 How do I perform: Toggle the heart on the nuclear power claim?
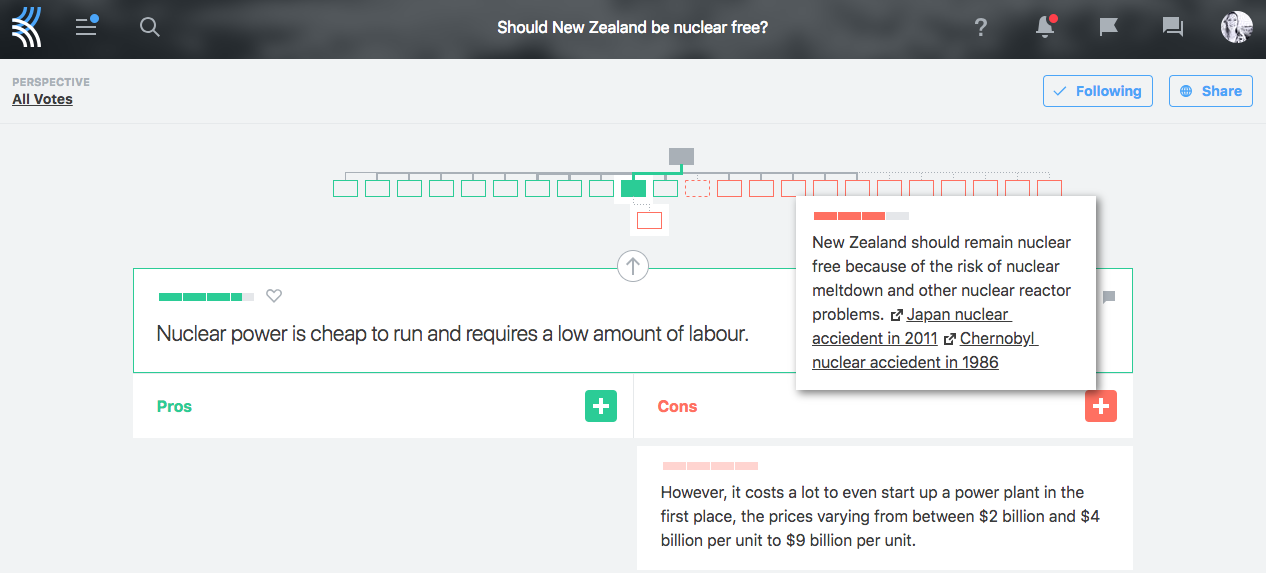tap(274, 296)
